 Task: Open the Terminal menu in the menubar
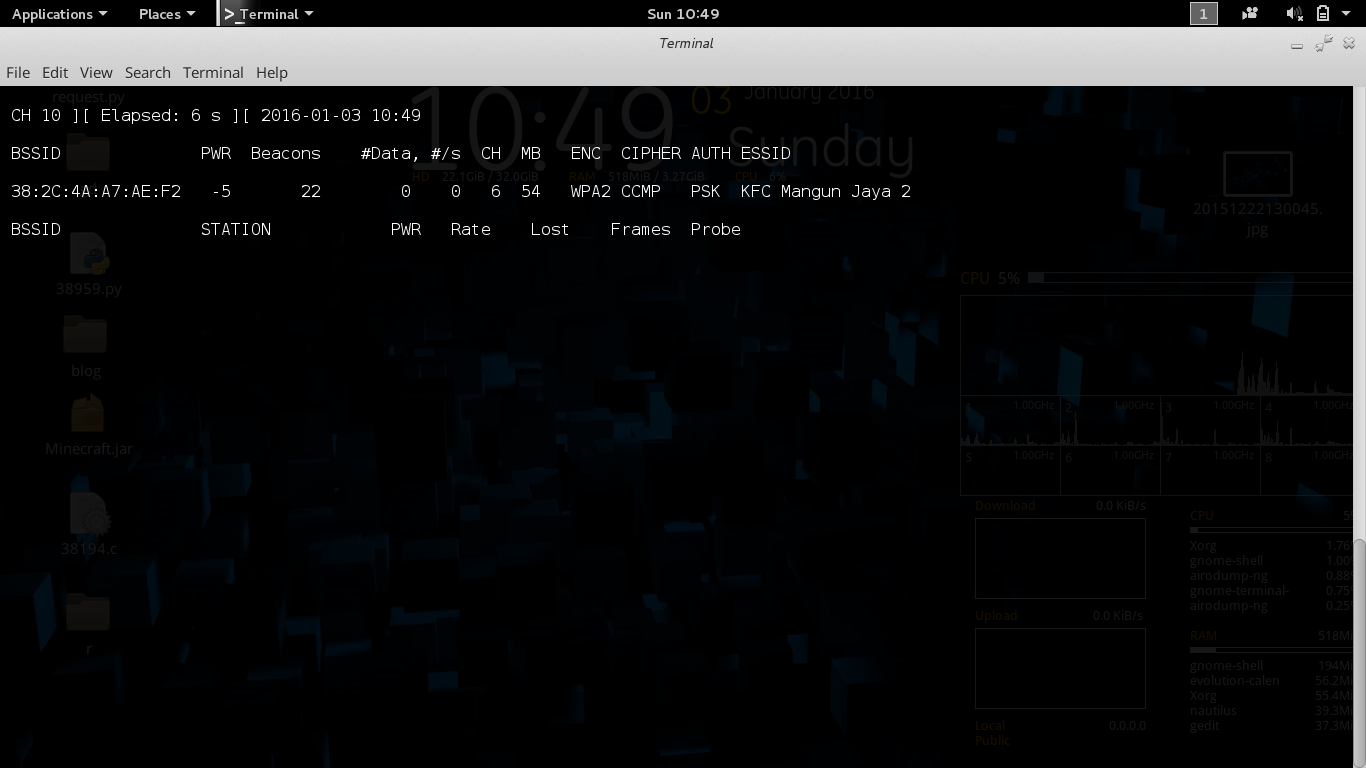(x=213, y=72)
